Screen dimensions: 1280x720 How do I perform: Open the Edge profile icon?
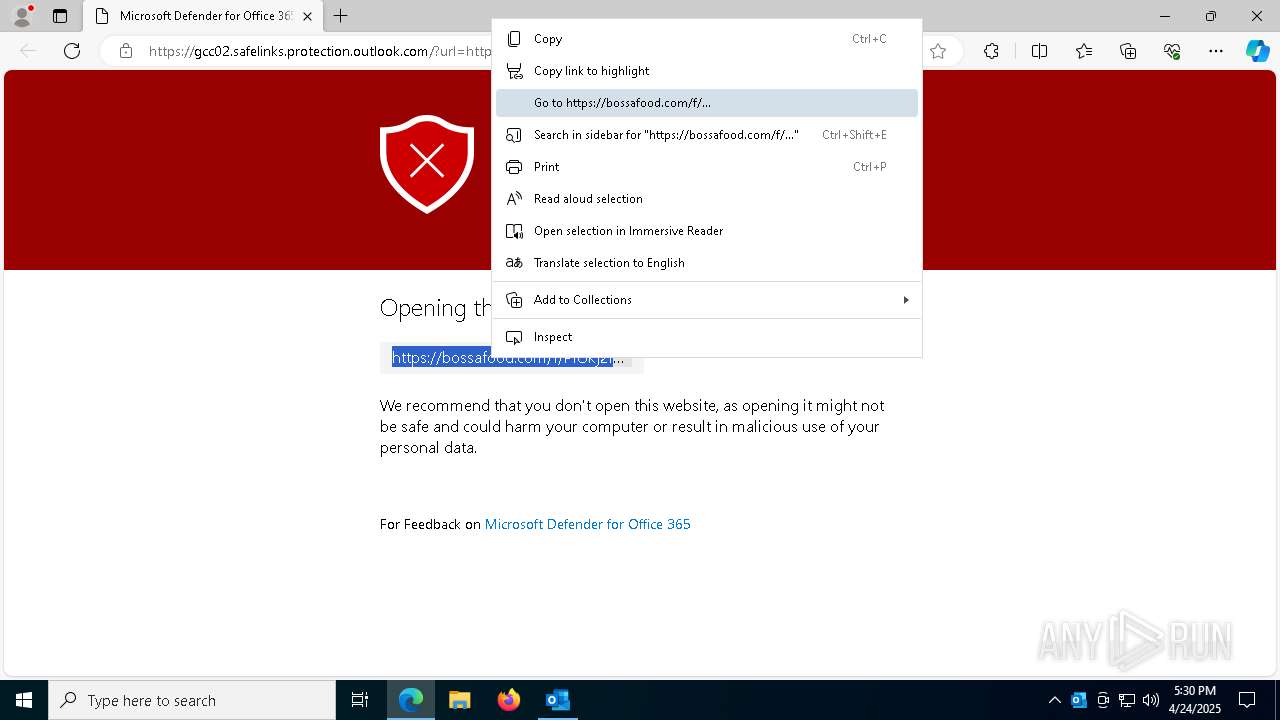pos(22,16)
